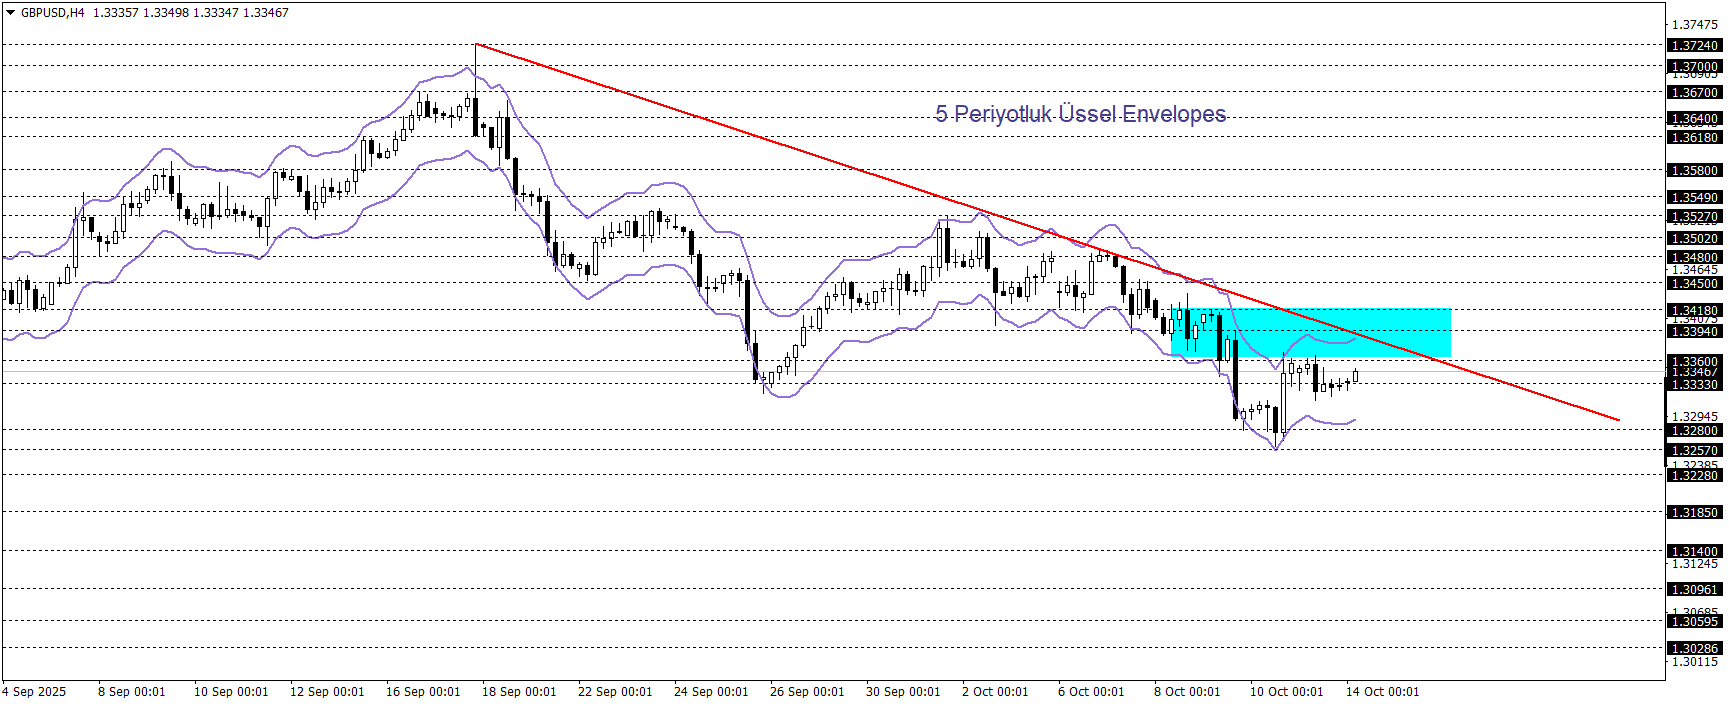Click the 1.36700 price level label
The width and height of the screenshot is (1729, 704).
tap(1694, 92)
